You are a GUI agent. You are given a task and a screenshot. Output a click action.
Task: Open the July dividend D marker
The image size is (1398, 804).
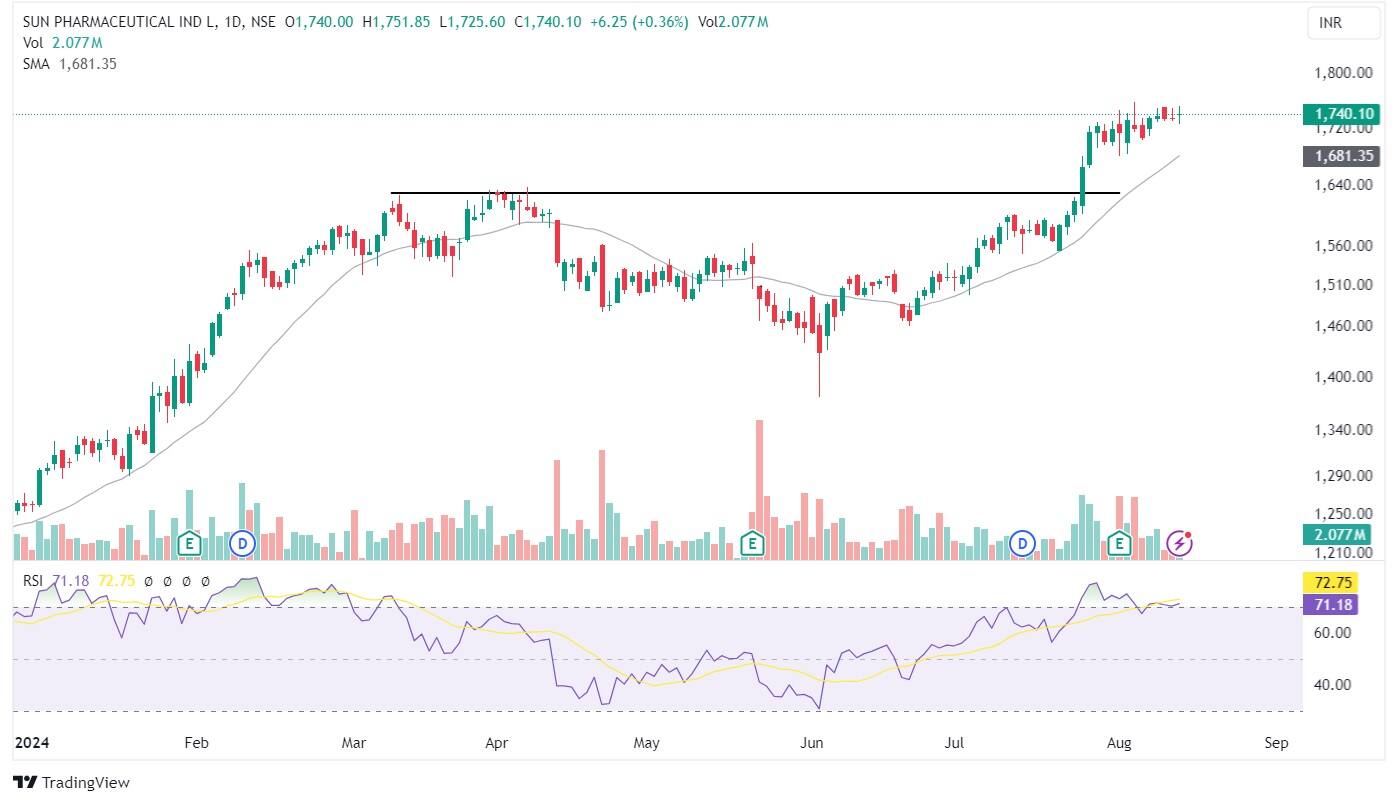pos(1022,544)
